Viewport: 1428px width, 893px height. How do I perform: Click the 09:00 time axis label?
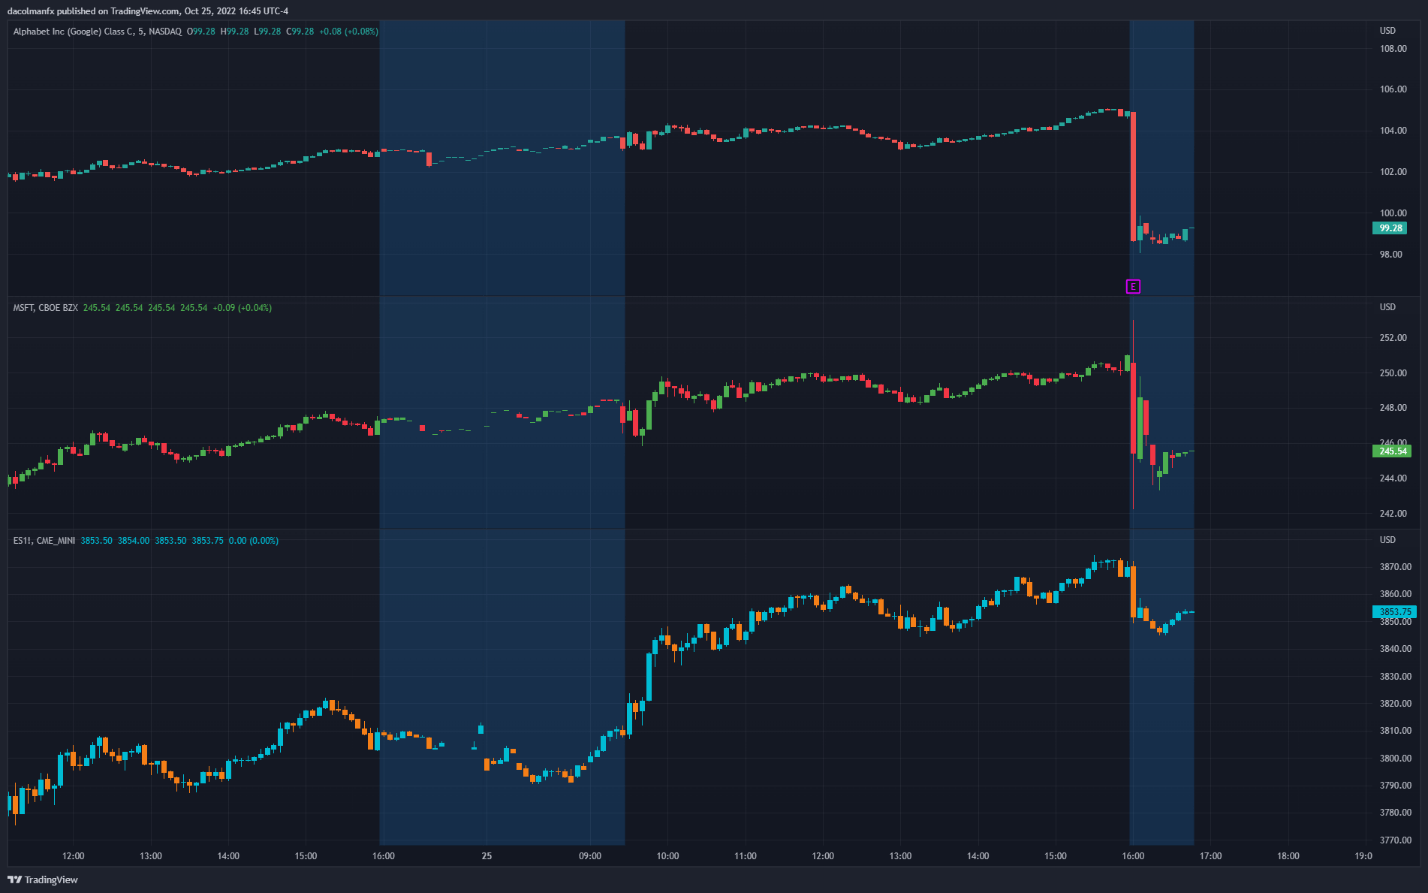(590, 856)
